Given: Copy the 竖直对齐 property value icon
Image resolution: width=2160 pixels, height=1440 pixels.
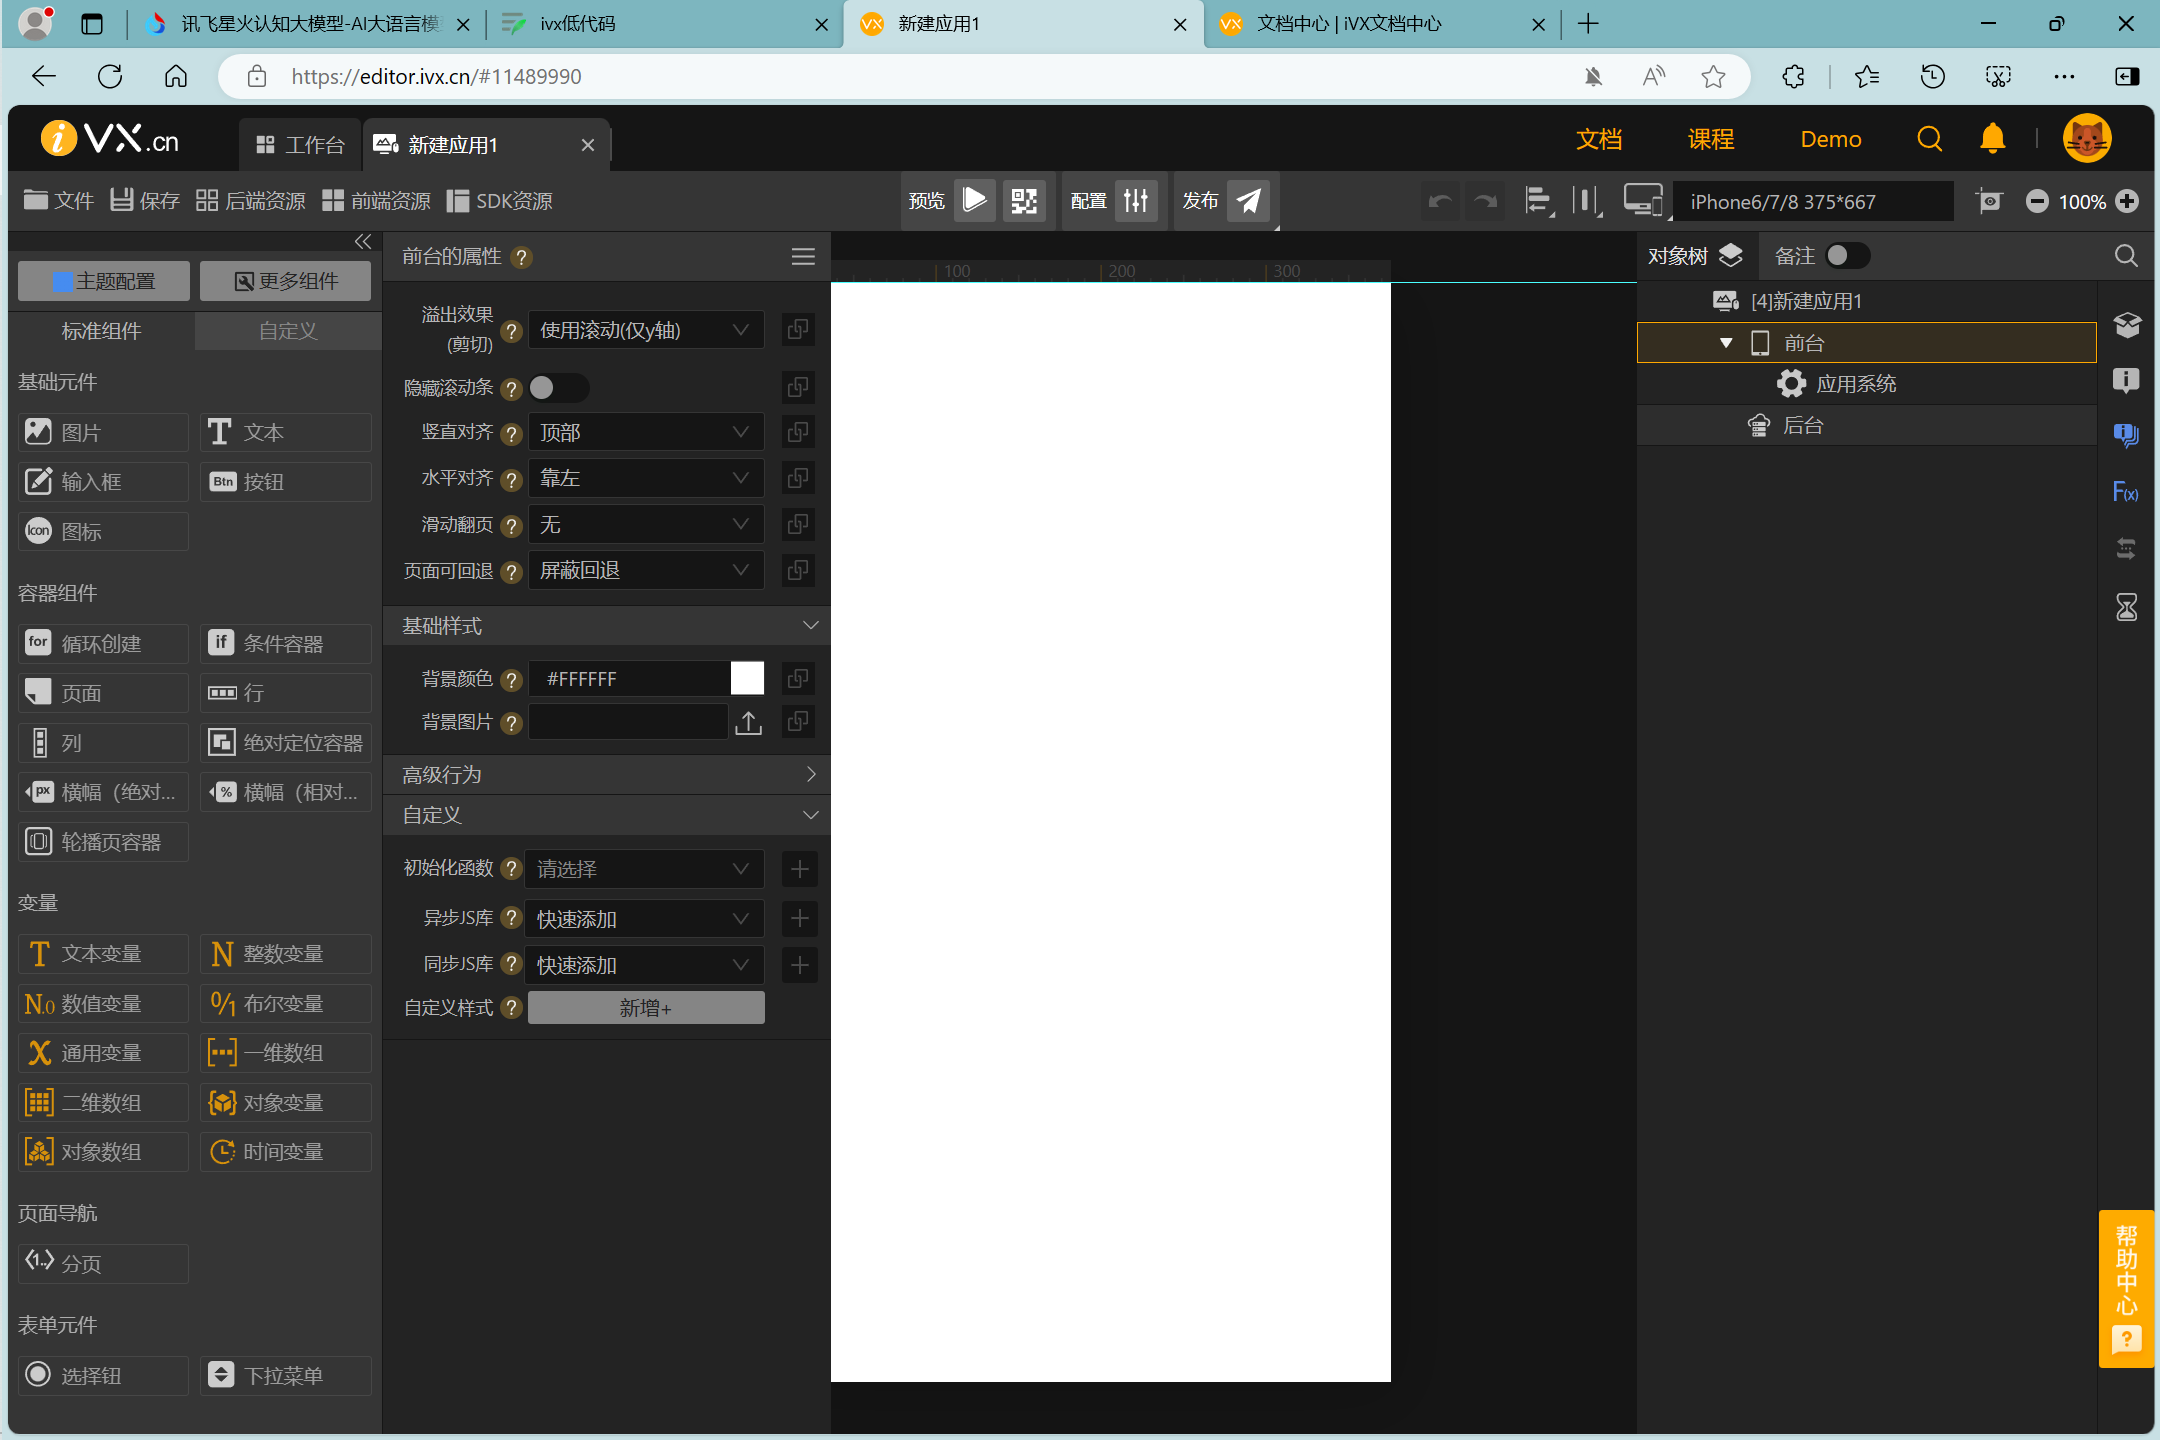Looking at the screenshot, I should [x=798, y=432].
